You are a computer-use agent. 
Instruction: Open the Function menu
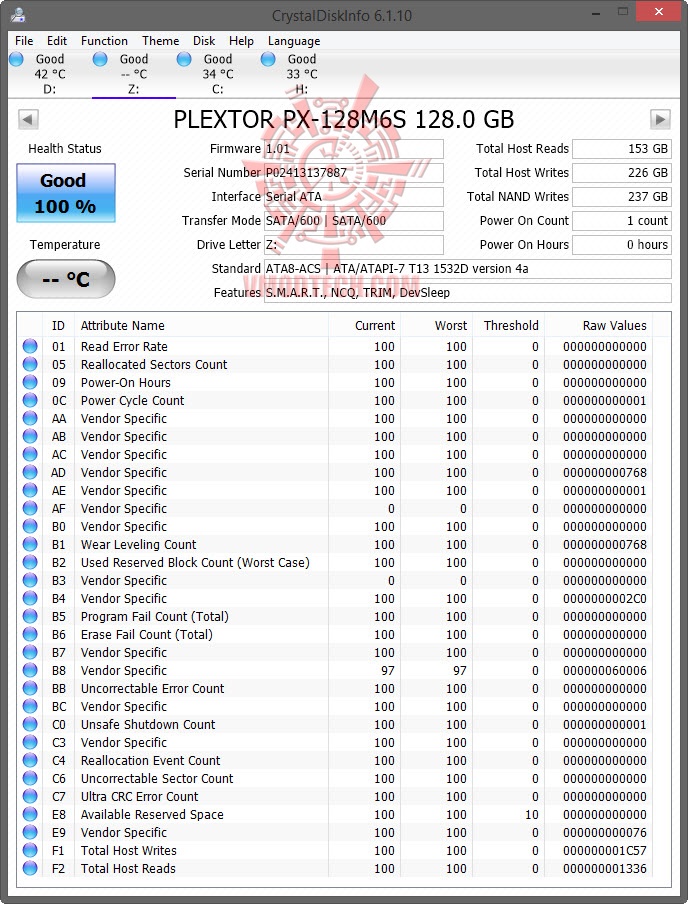[104, 41]
